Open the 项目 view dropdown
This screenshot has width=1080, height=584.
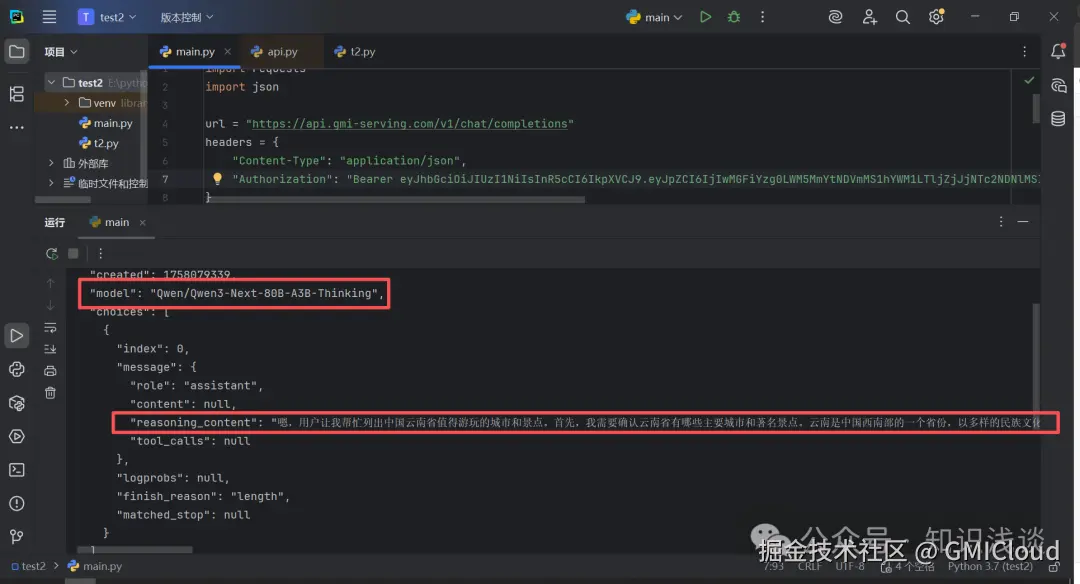pos(61,52)
